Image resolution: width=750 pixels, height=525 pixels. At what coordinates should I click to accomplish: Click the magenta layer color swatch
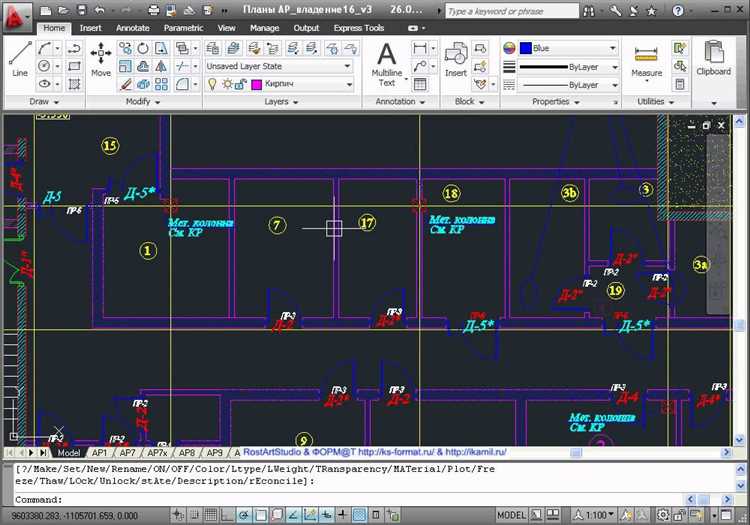tap(256, 85)
